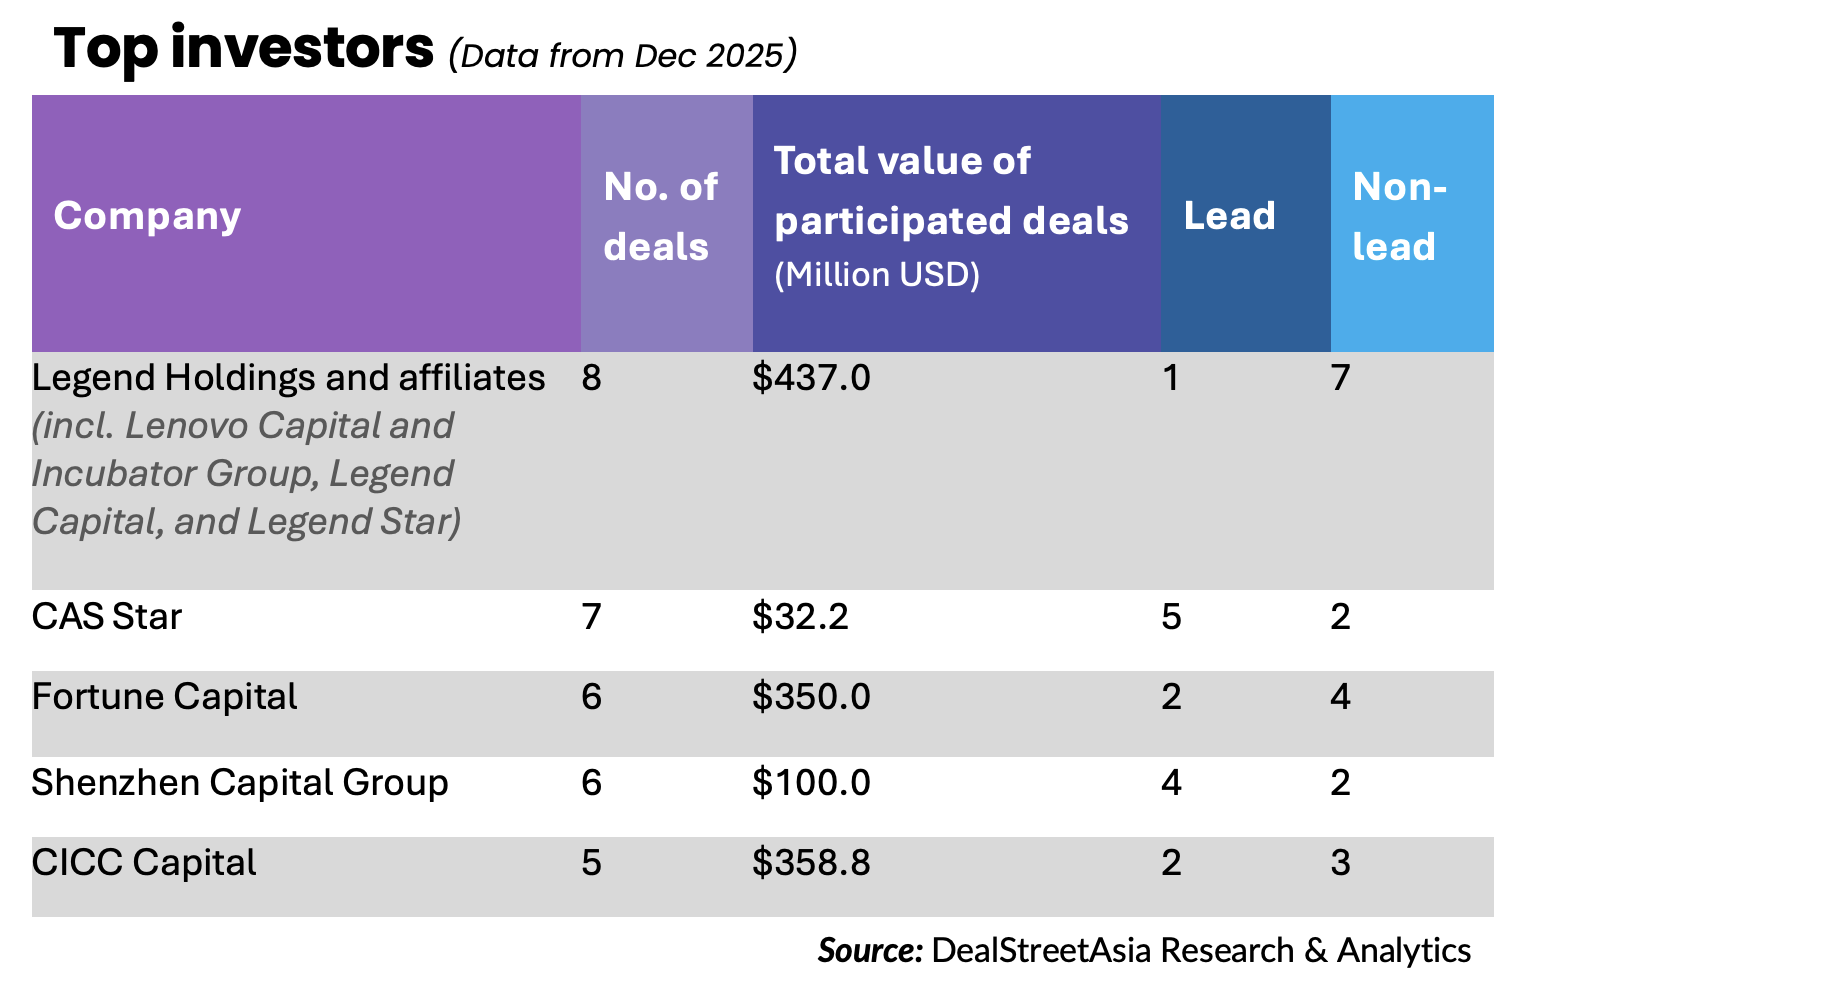Screen dimensions: 1834x990
Task: Click the DealStreetAsia Research & Analytics source text
Action: (x=1200, y=950)
